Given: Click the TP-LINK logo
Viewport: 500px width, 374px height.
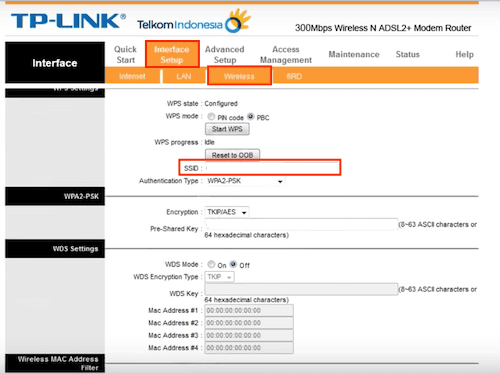Looking at the screenshot, I should pos(68,21).
